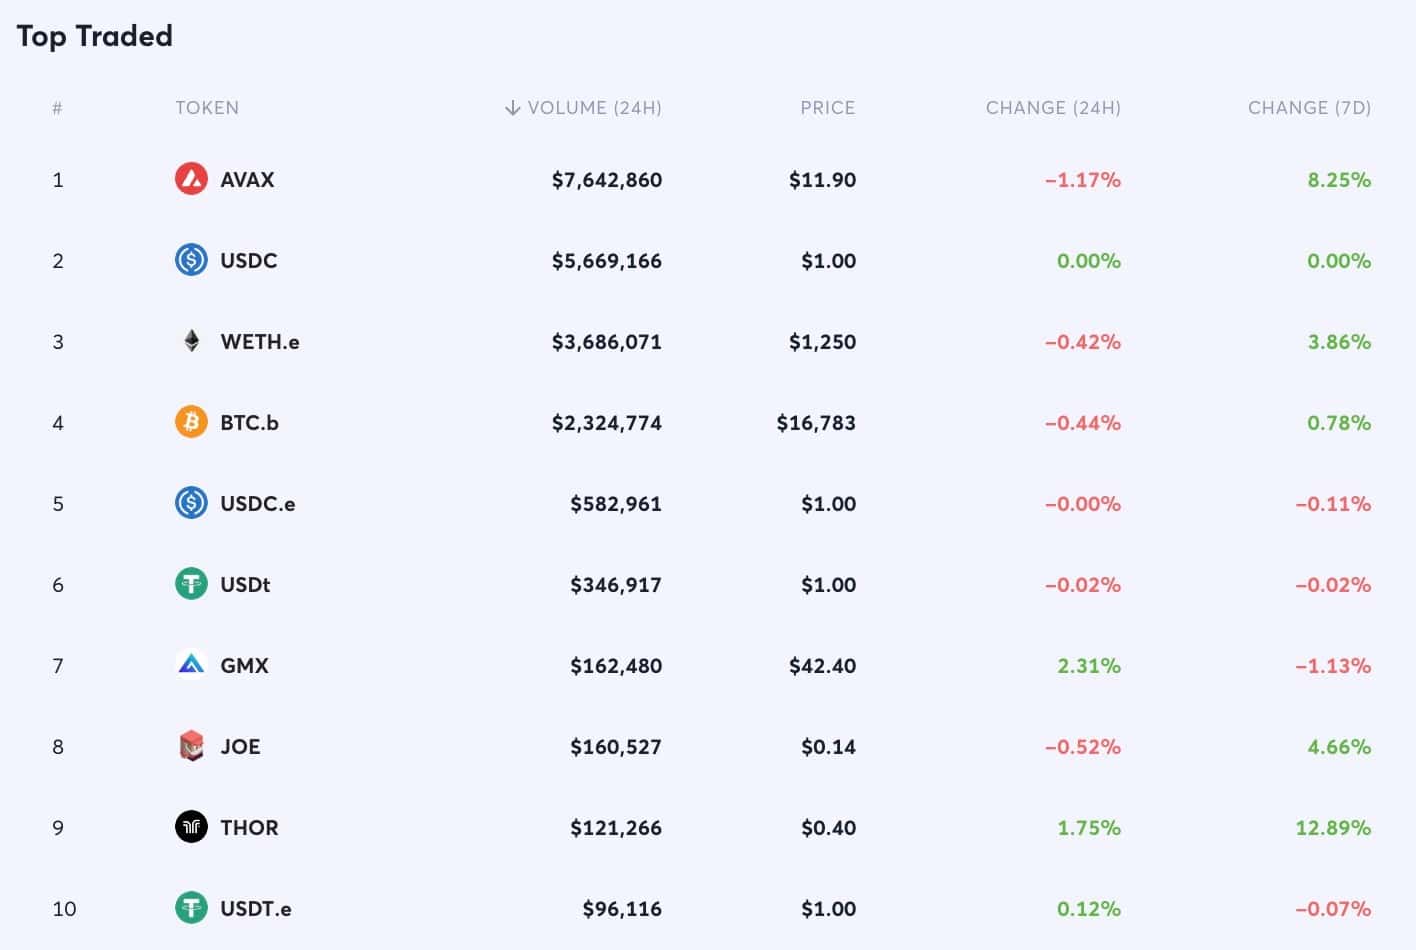Sort table by Price column header
This screenshot has width=1416, height=950.
[x=827, y=108]
